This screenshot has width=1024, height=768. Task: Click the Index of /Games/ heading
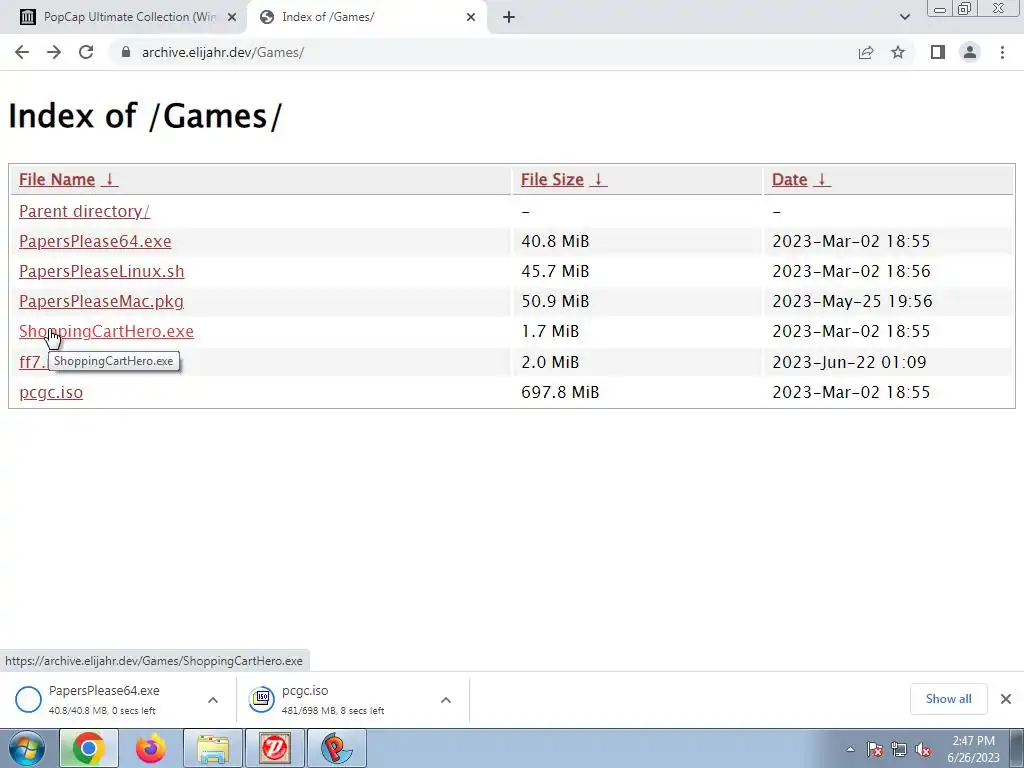[x=145, y=117]
